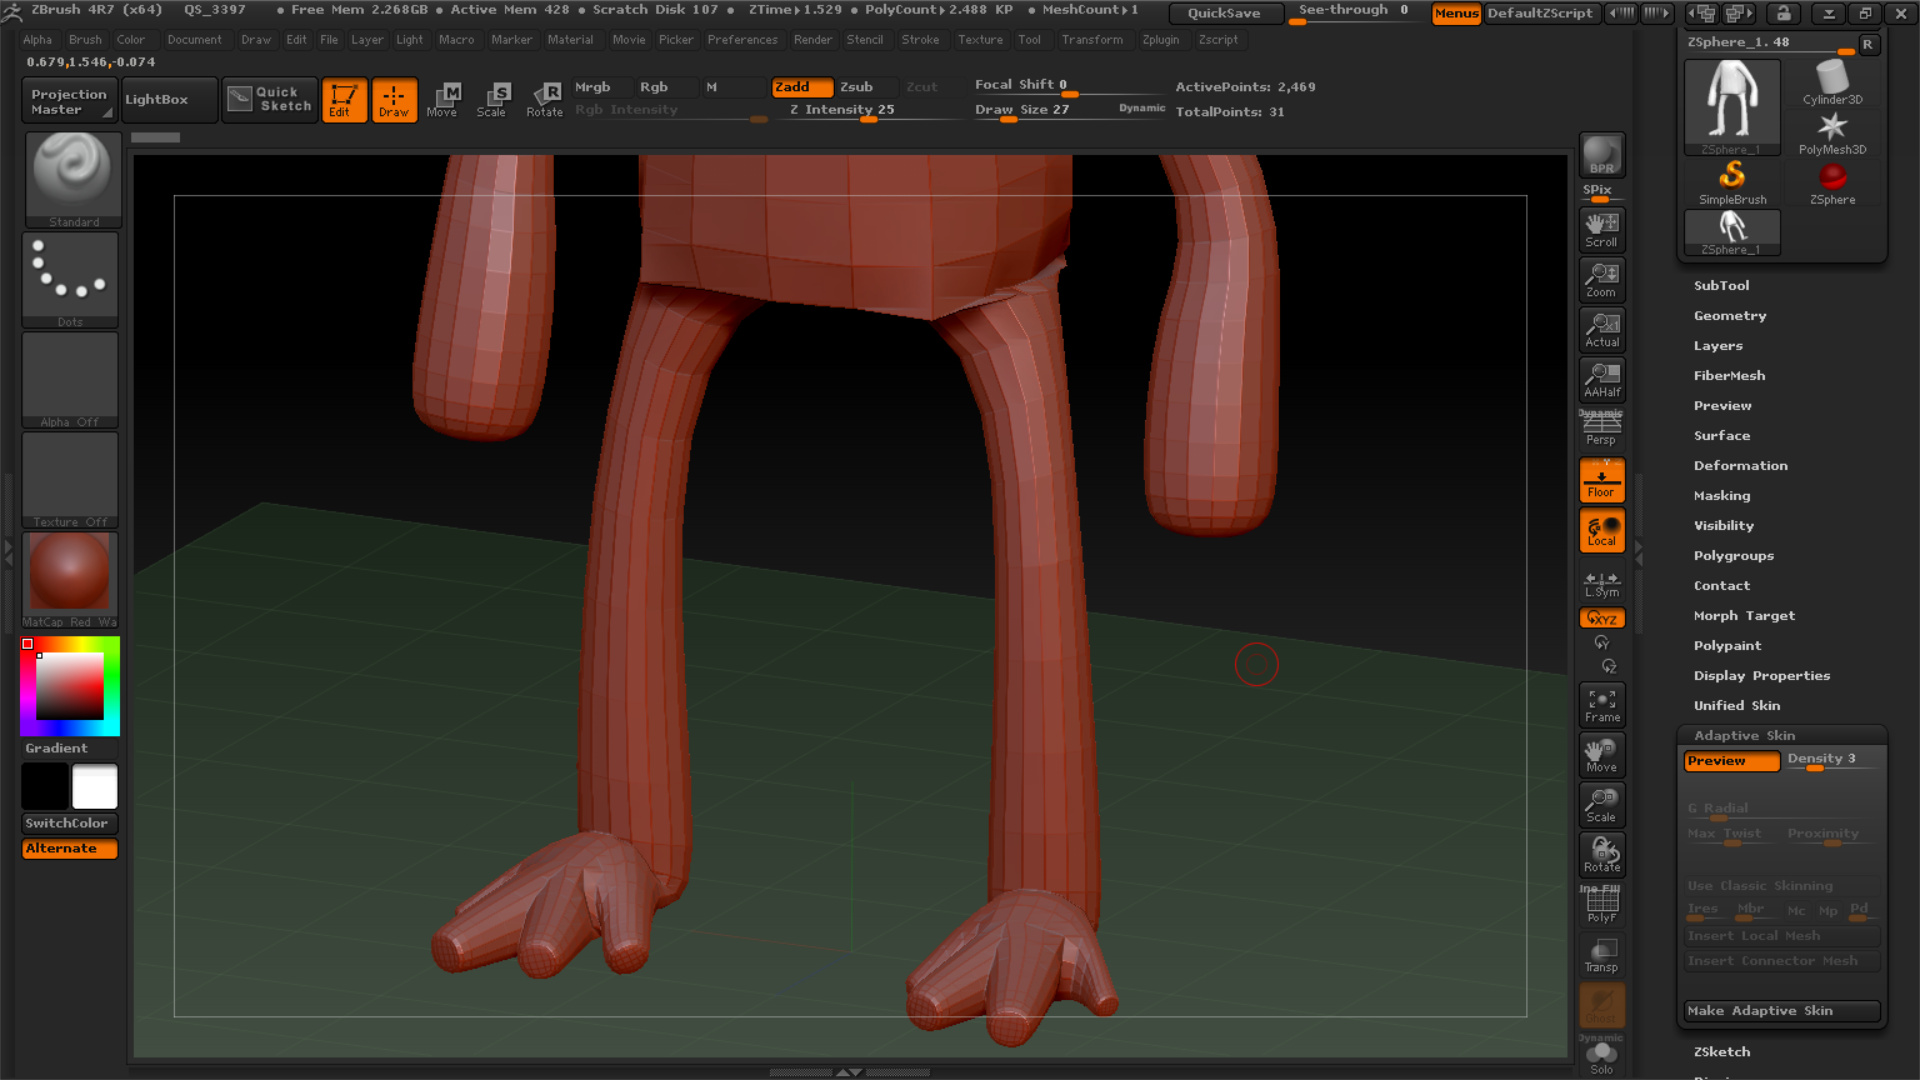
Task: Activate the Floor grid toggle
Action: coord(1601,480)
